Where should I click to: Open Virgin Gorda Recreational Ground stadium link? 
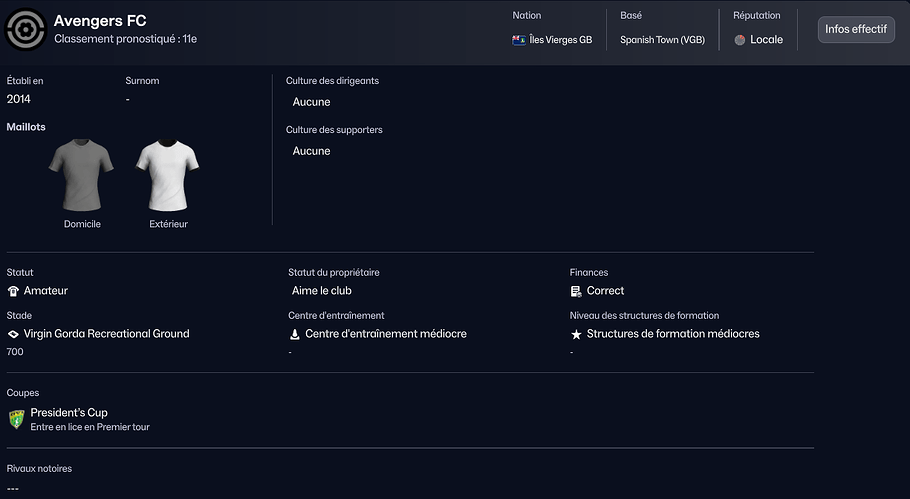(106, 334)
